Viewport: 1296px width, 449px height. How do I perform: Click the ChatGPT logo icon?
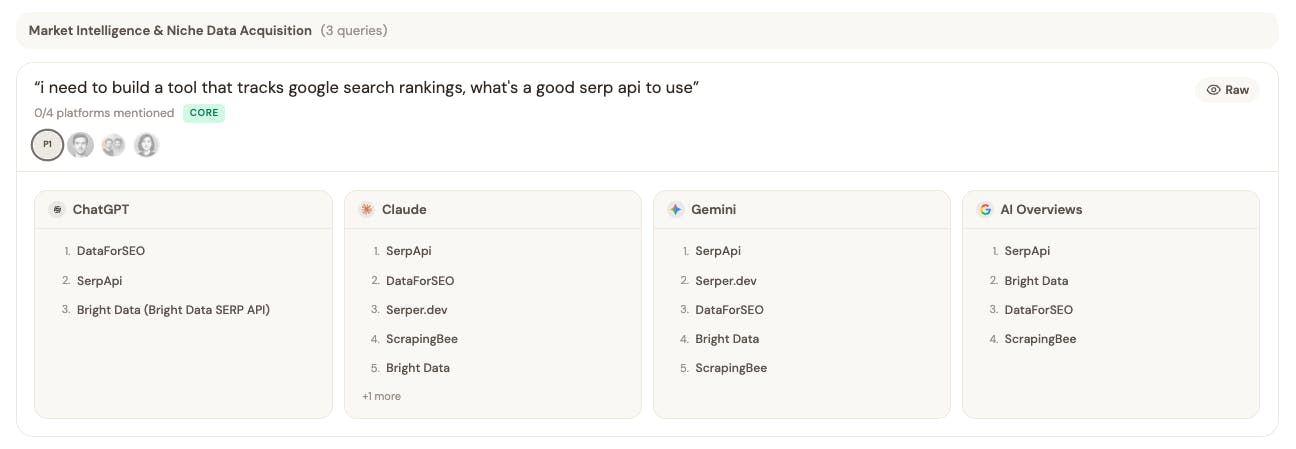point(57,210)
